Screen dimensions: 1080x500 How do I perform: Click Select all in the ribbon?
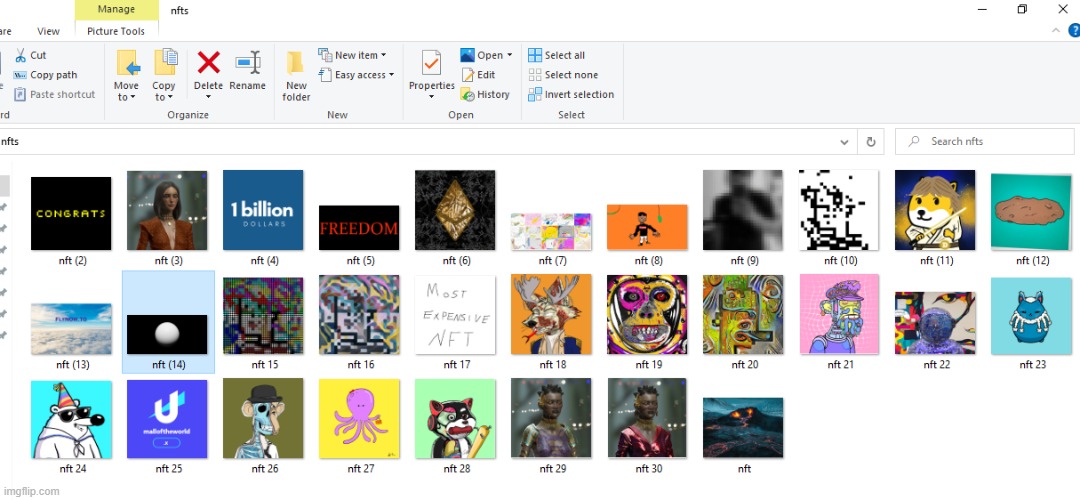(557, 55)
